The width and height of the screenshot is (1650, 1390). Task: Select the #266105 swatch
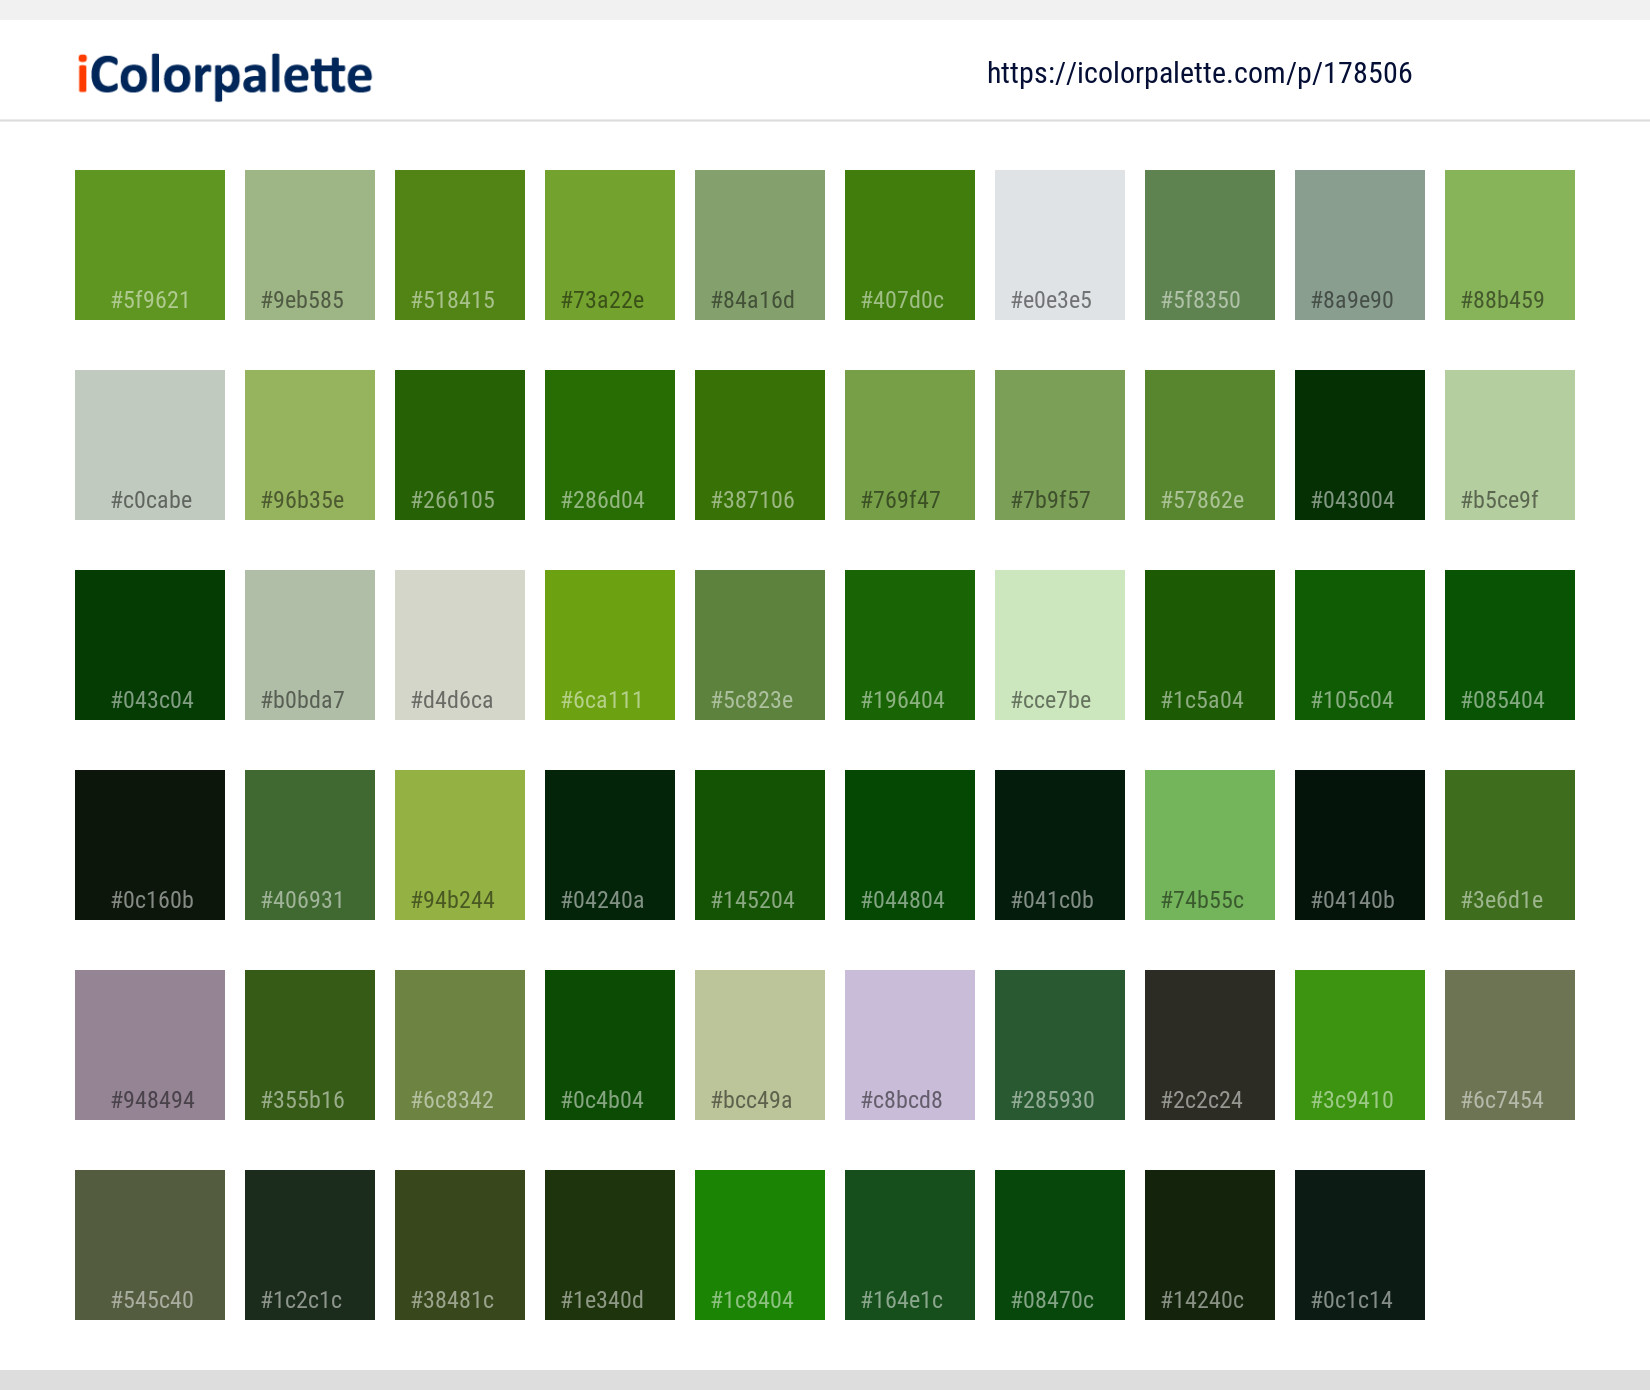pos(460,445)
